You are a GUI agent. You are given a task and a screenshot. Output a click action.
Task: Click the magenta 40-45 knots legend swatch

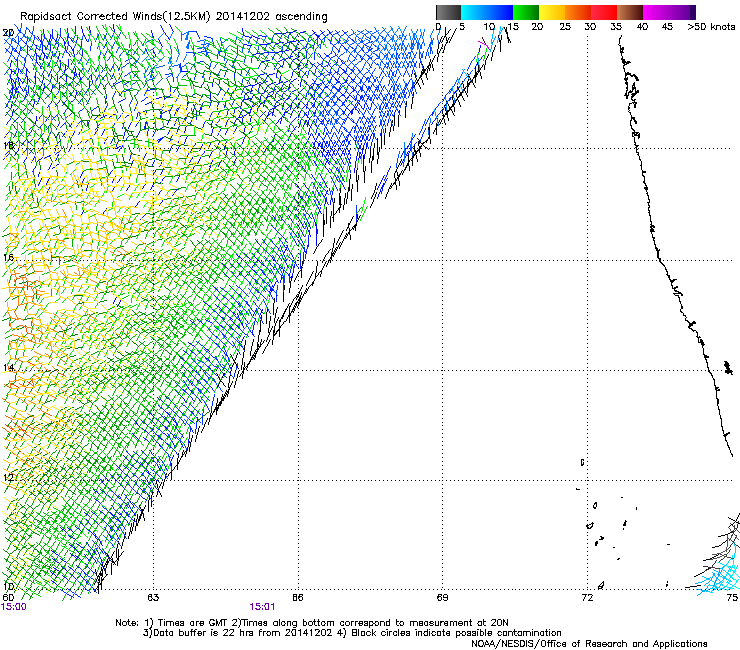click(656, 12)
